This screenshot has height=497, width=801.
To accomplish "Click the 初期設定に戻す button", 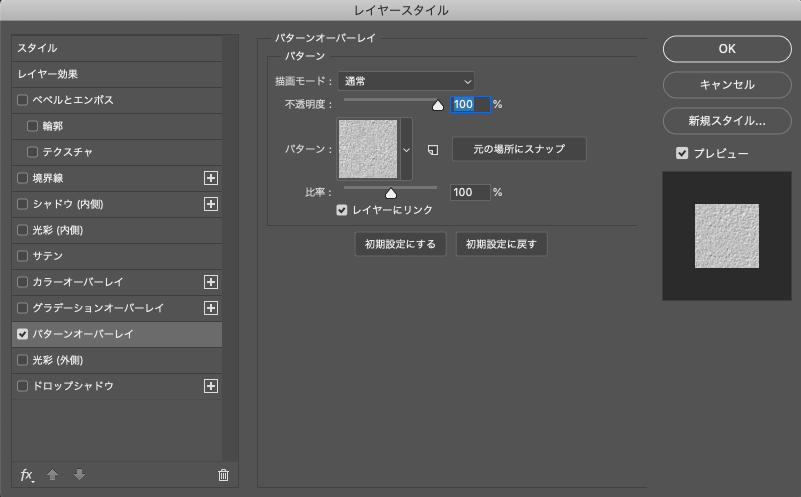I will pyautogui.click(x=501, y=244).
